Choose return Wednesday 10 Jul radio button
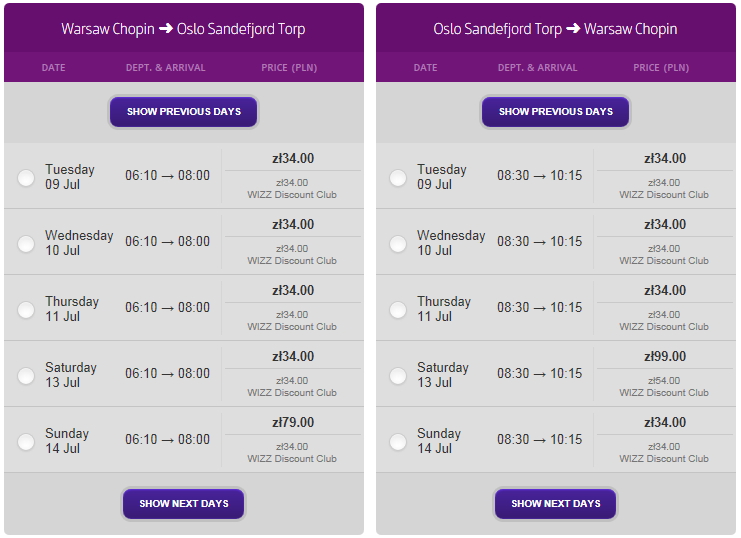The height and width of the screenshot is (538, 741). [x=398, y=244]
